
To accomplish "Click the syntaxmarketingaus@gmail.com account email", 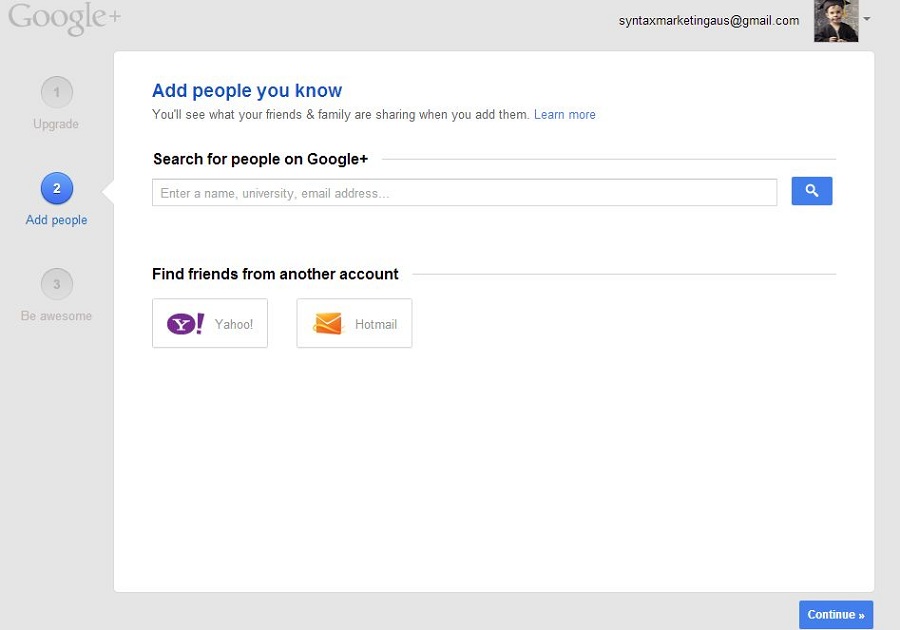I will click(709, 21).
